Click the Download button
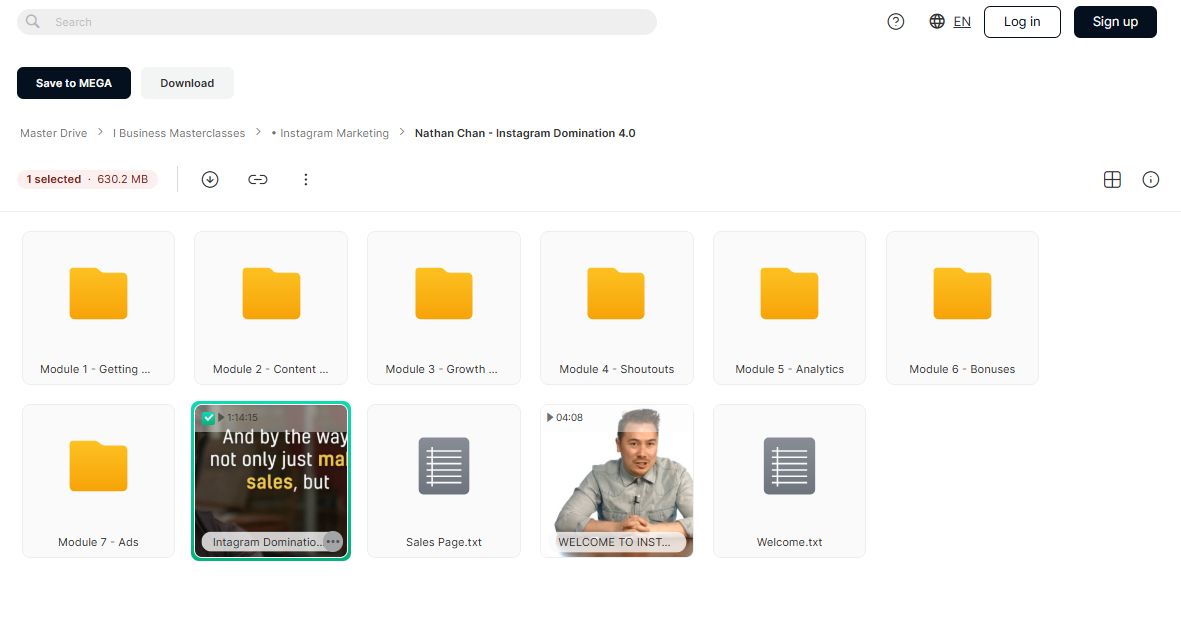This screenshot has width=1181, height=636. point(187,83)
